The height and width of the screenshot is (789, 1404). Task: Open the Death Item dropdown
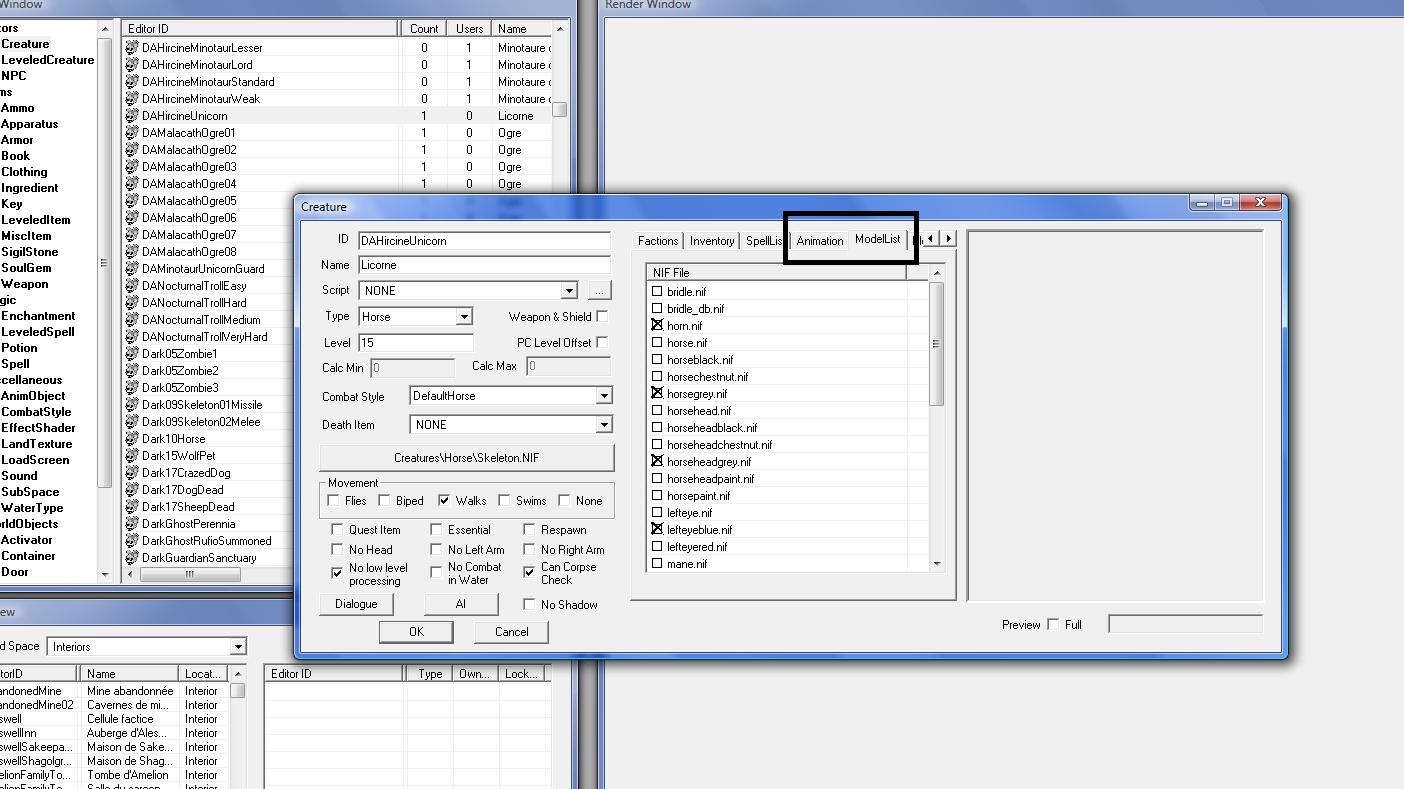tap(603, 425)
